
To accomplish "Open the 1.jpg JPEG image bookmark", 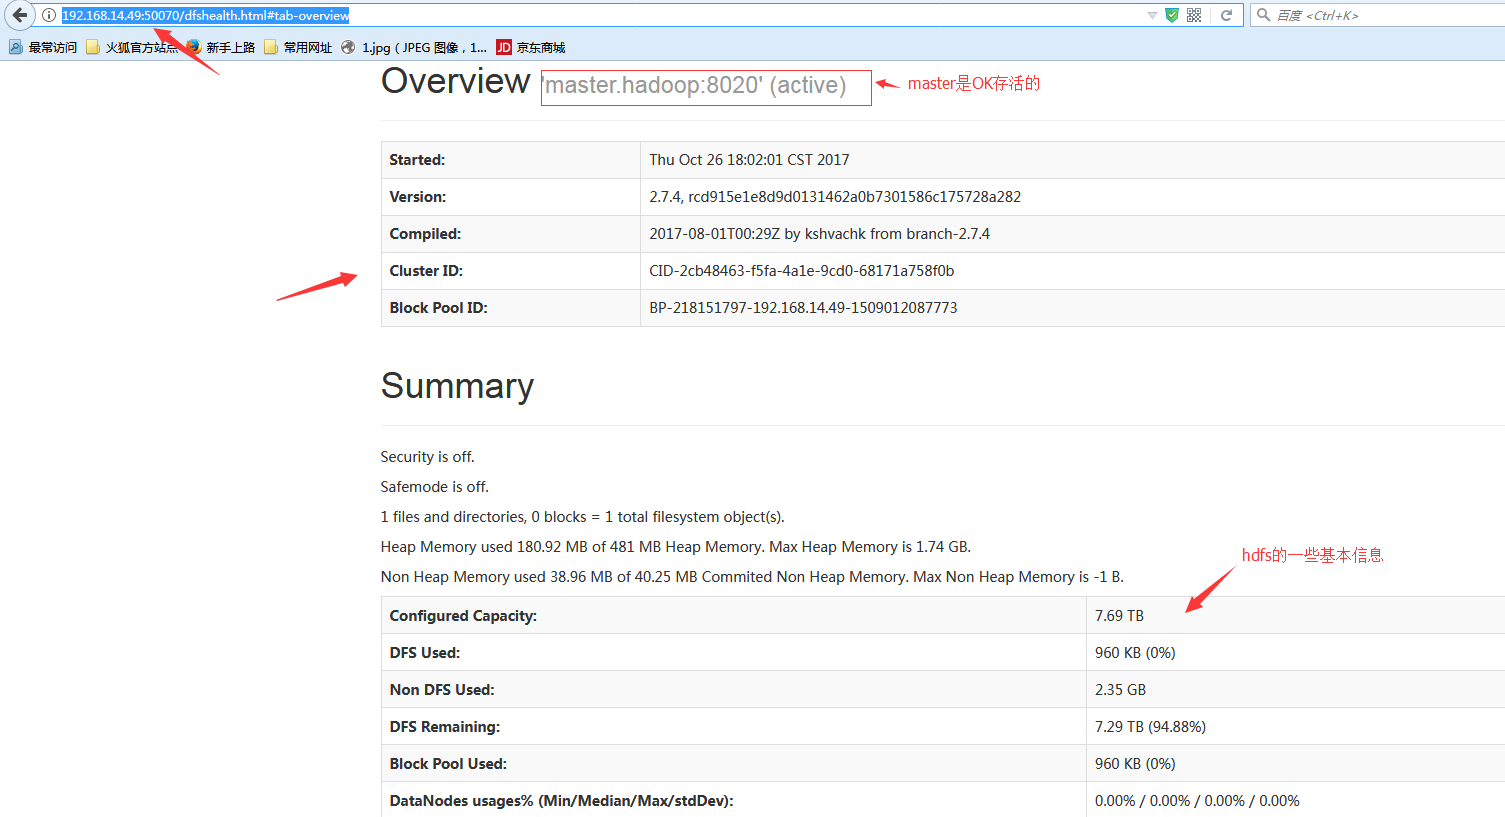I will 414,47.
